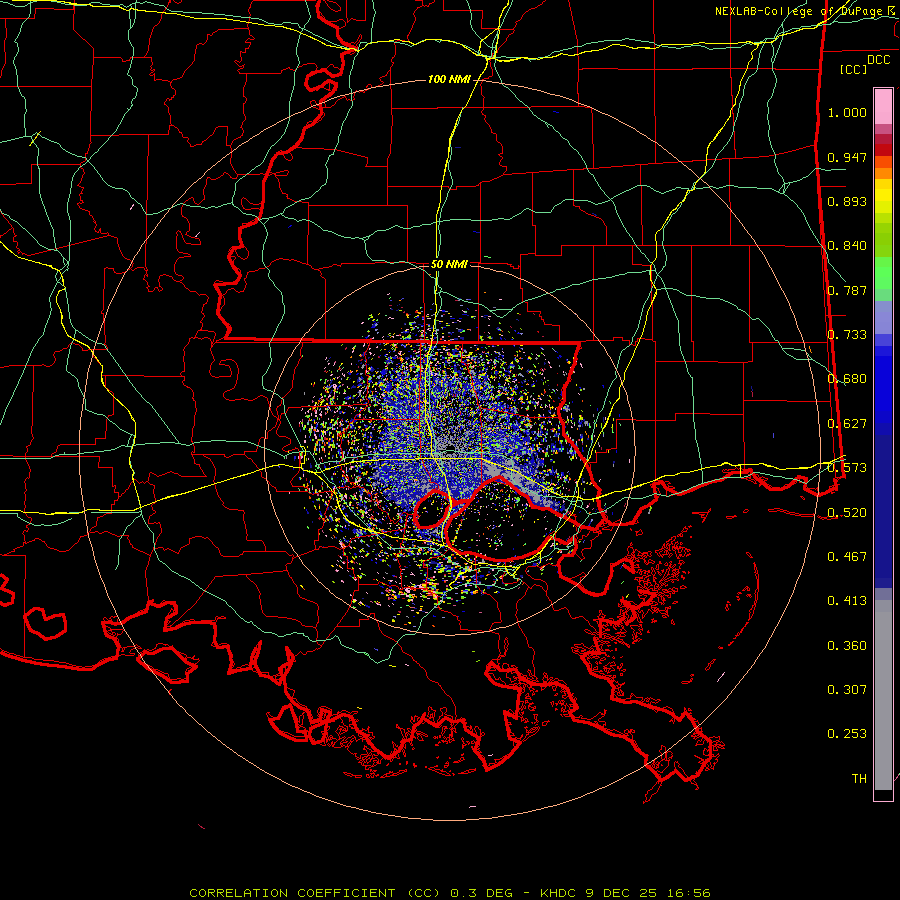The image size is (900, 900).
Task: Click the 0.680 legend value
Action: [x=847, y=379]
